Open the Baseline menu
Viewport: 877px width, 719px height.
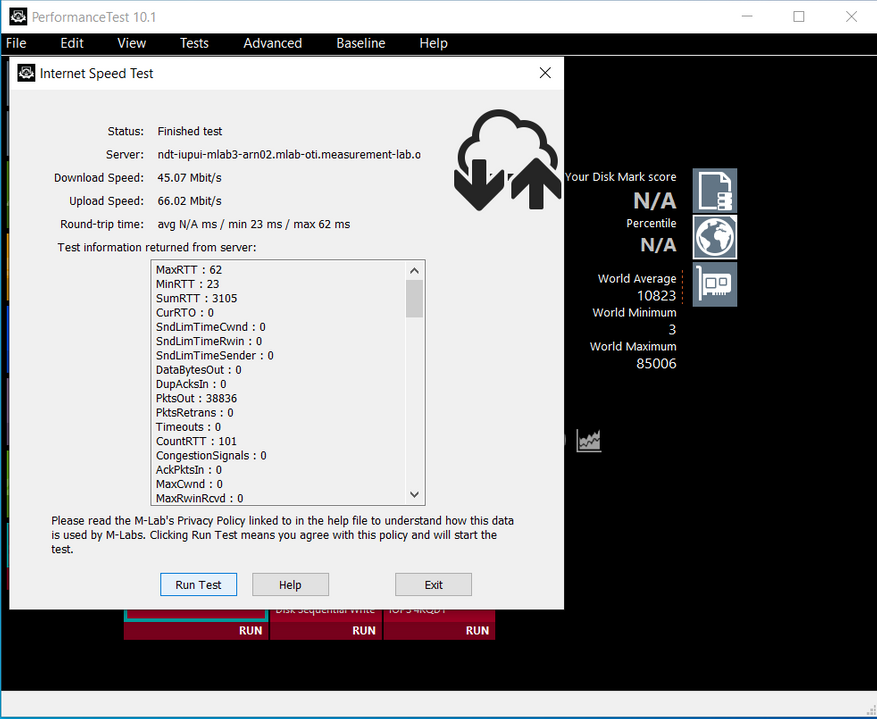(361, 43)
